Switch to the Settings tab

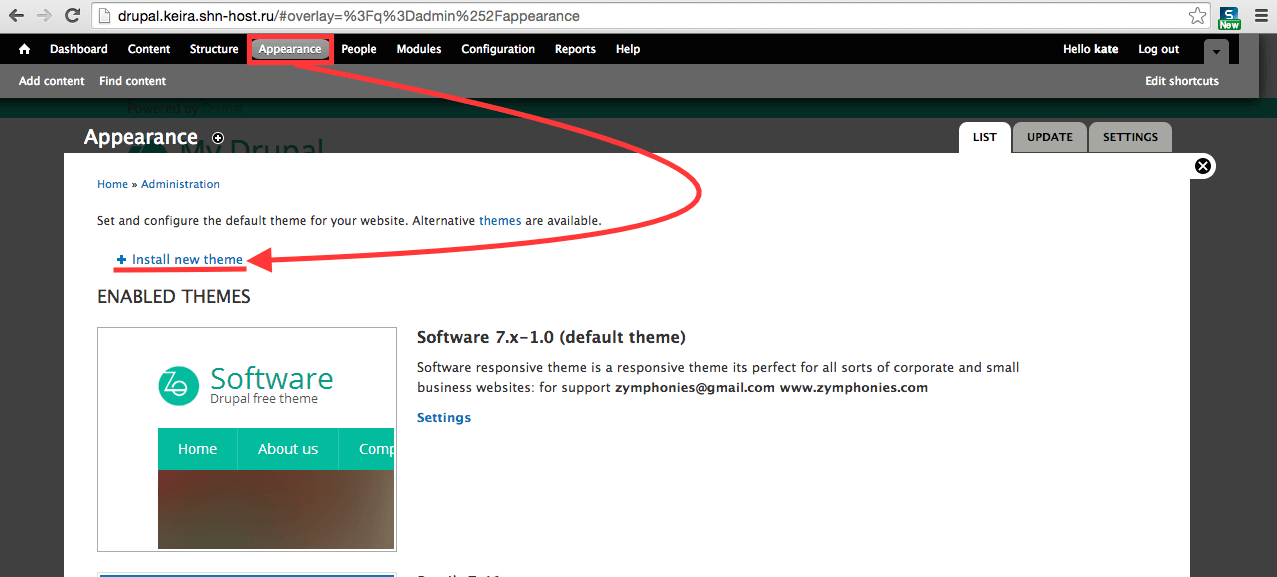point(1131,138)
